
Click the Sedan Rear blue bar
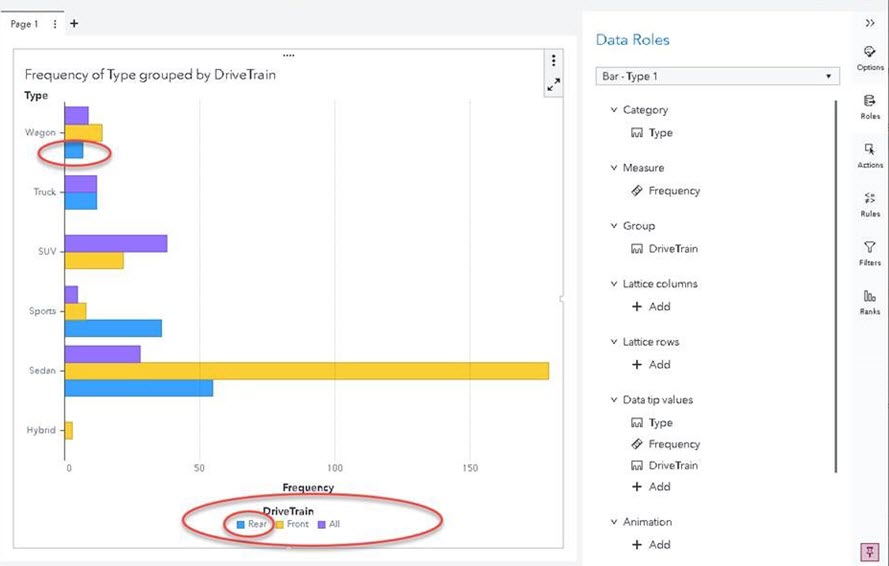coord(139,388)
